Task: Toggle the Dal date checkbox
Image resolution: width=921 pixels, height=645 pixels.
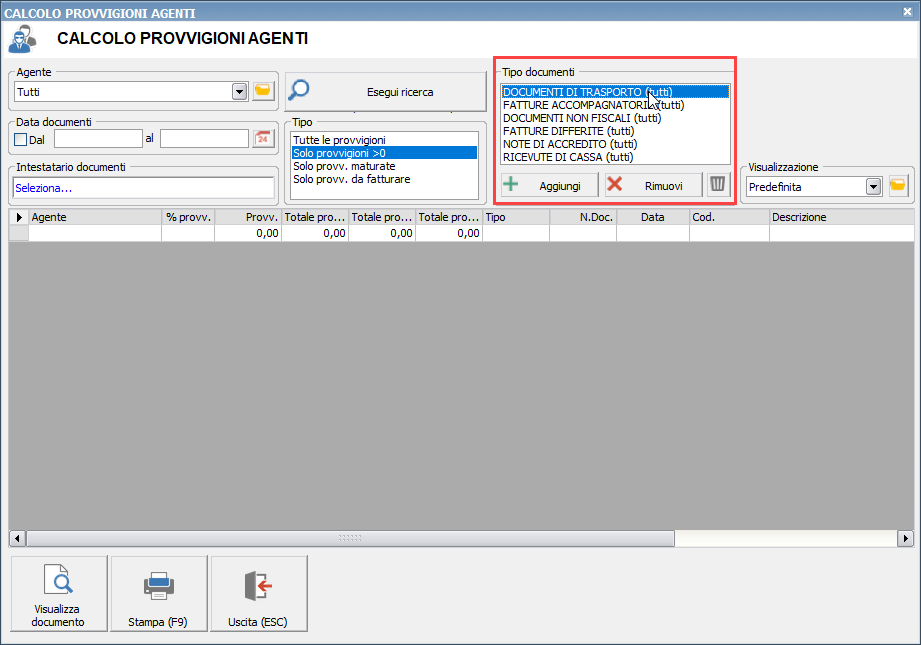Action: point(21,140)
